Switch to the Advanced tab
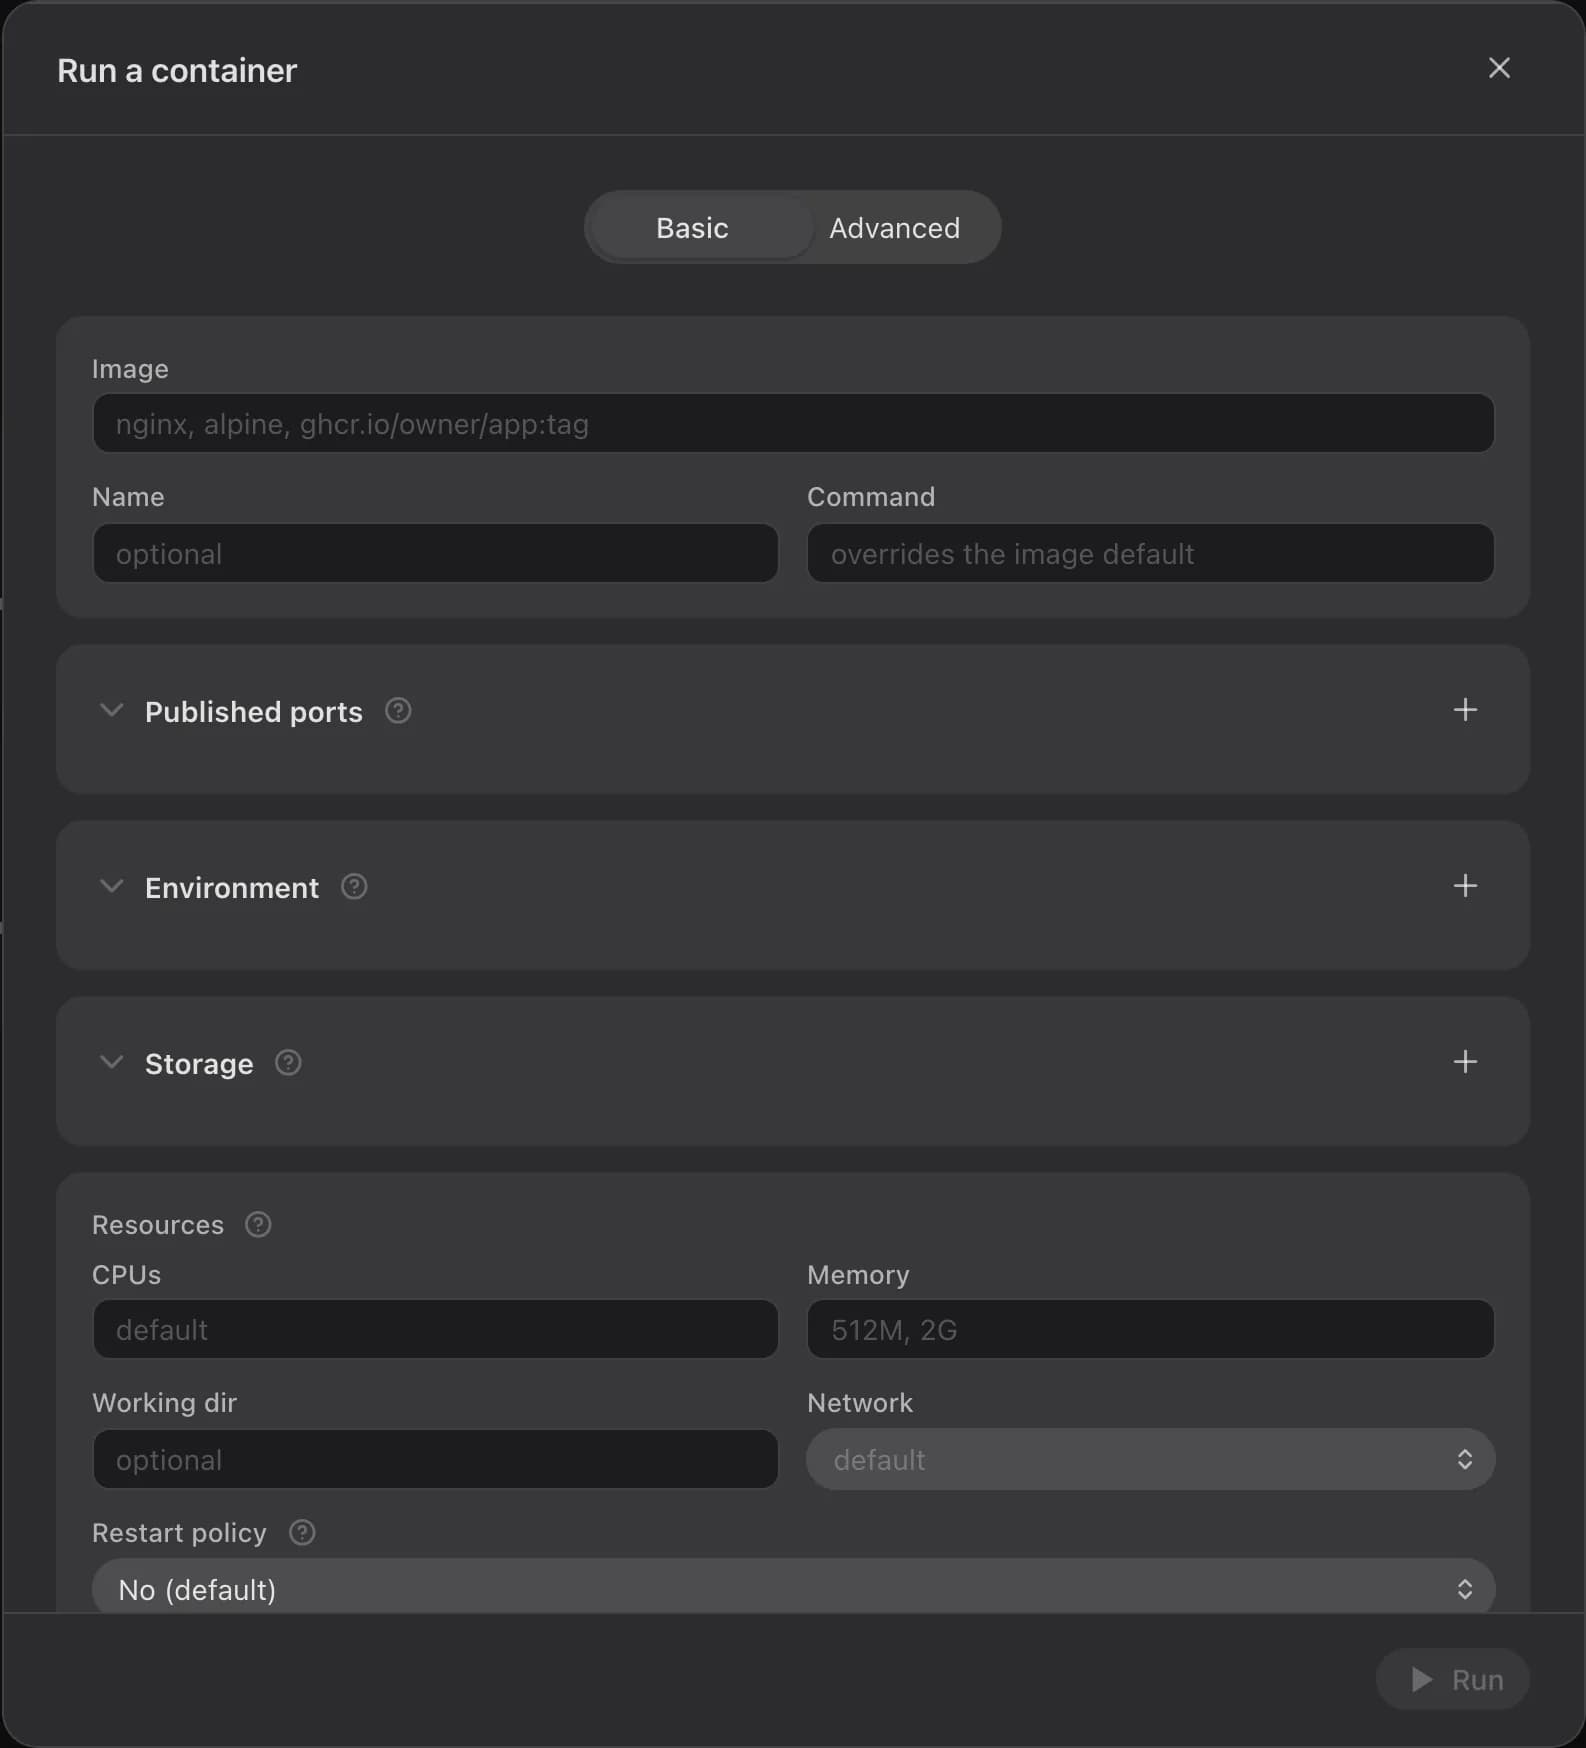 click(x=894, y=228)
